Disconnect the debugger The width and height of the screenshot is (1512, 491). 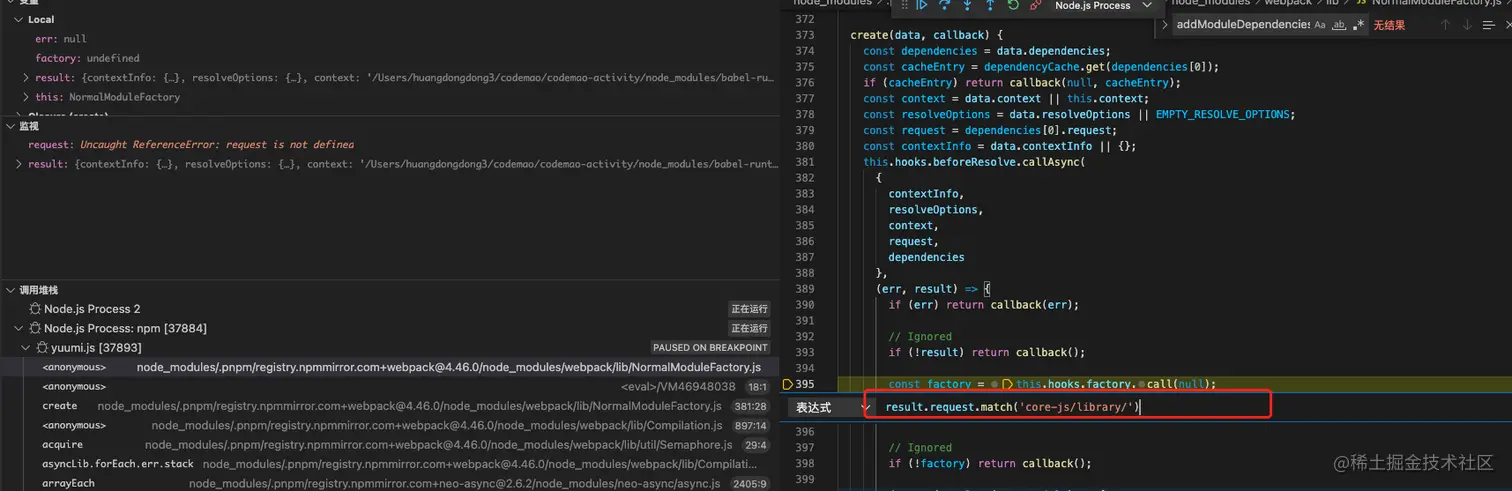coord(1036,5)
